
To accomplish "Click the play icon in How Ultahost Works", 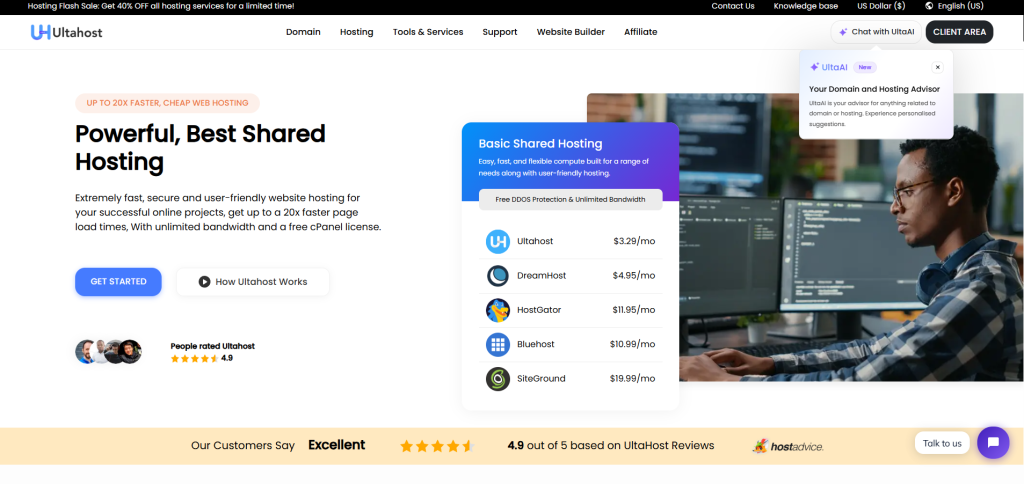I will pyautogui.click(x=204, y=282).
